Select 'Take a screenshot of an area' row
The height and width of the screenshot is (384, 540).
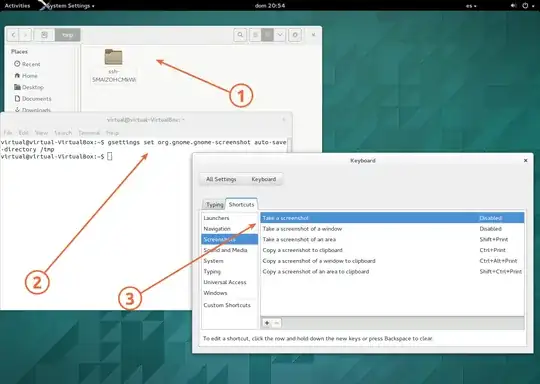tap(392, 239)
